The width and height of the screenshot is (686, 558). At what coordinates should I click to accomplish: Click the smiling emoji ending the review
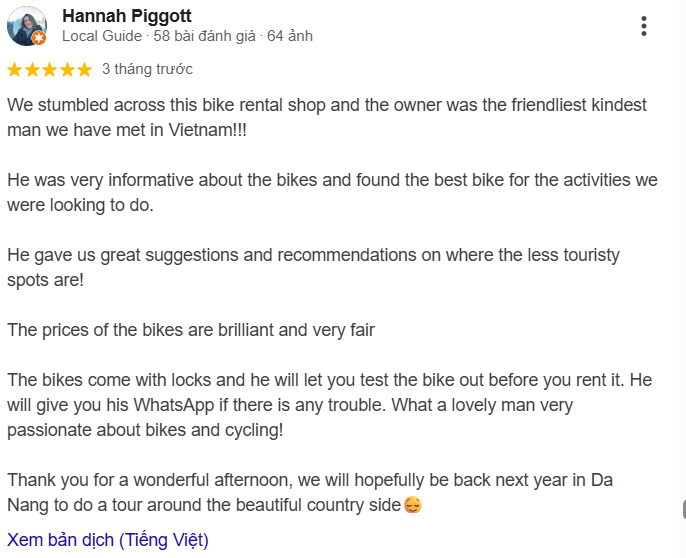point(413,505)
